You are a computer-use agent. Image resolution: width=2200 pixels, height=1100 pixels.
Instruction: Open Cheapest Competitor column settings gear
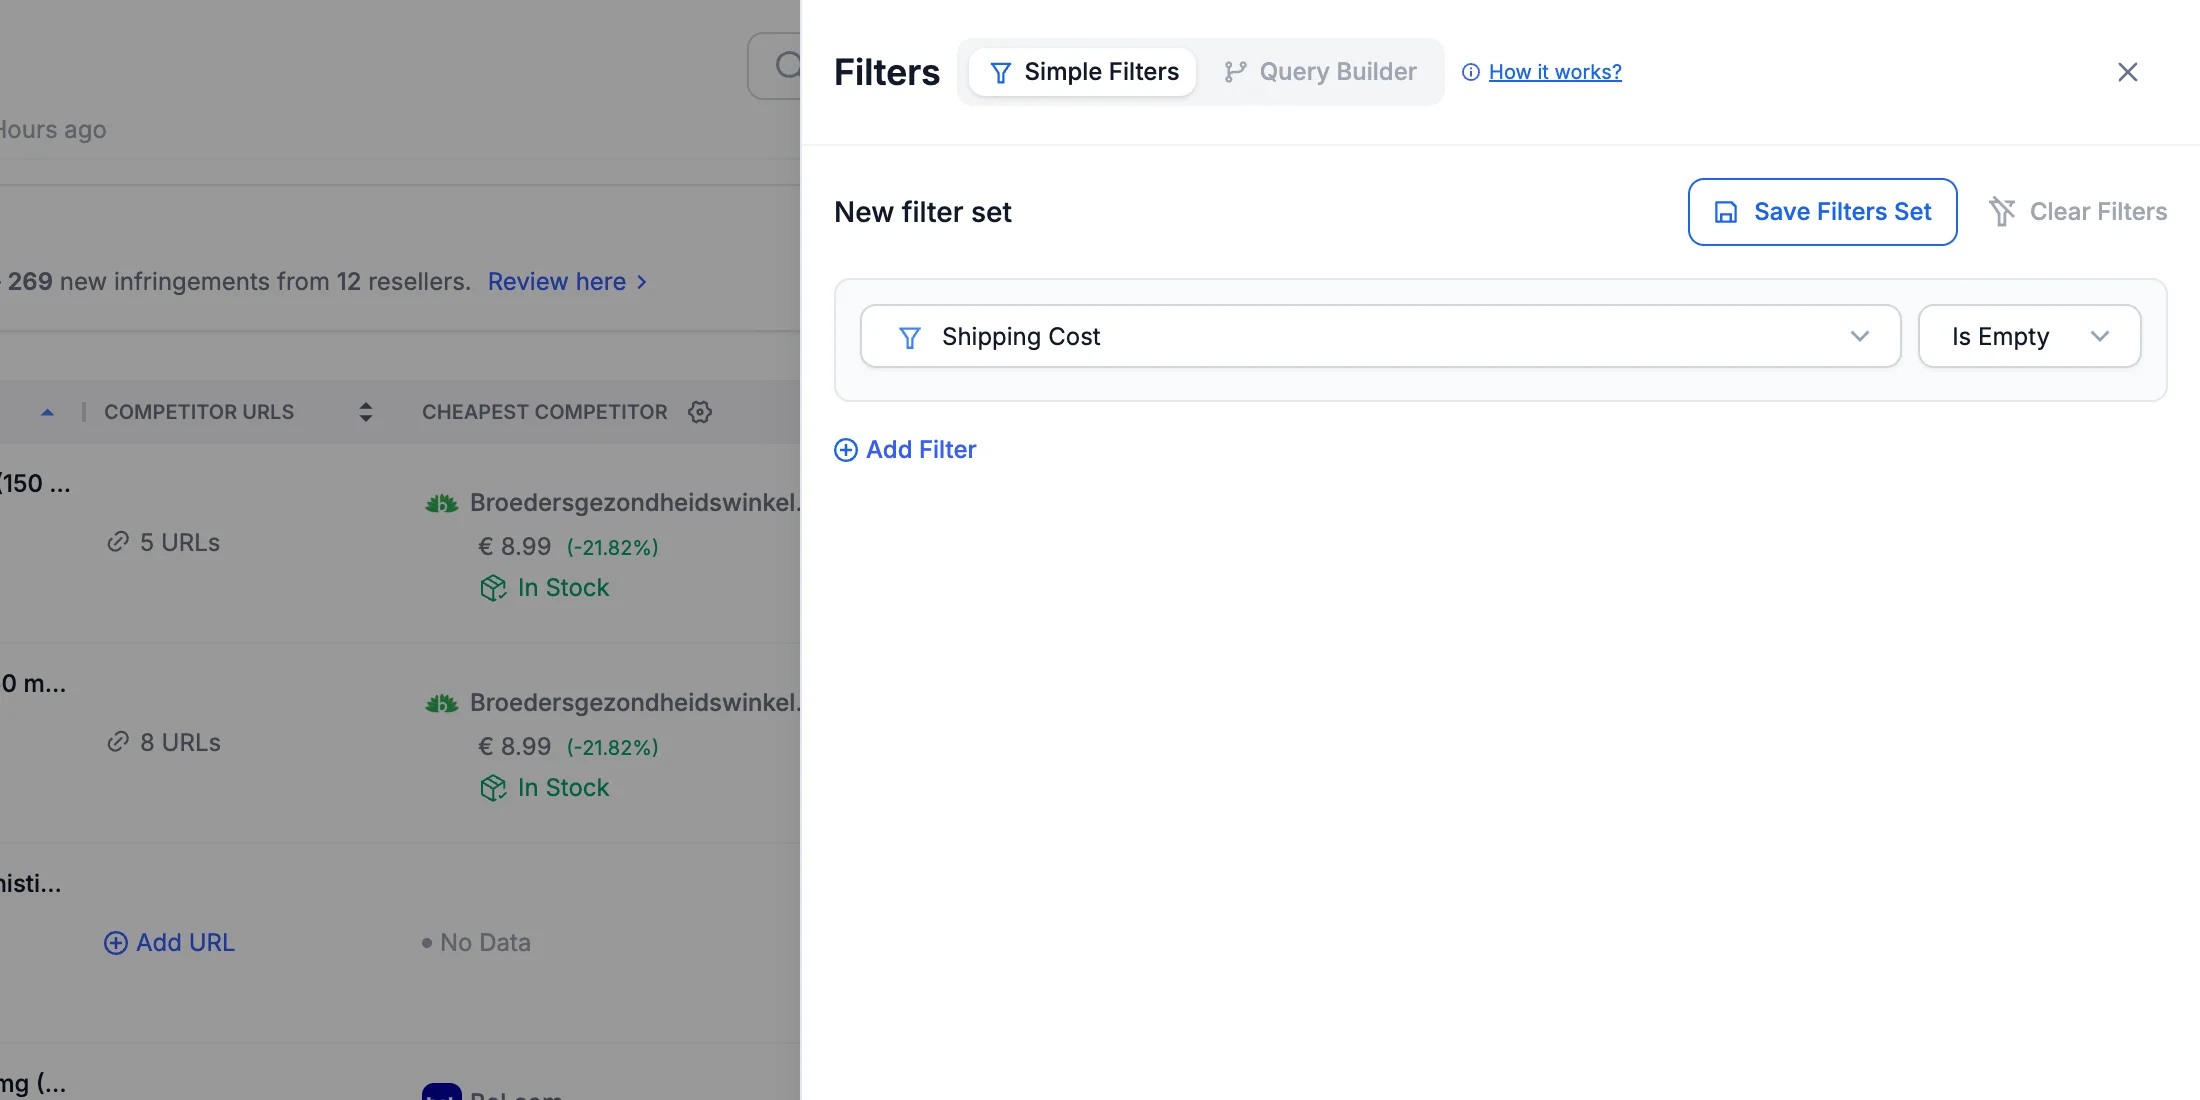click(x=700, y=412)
